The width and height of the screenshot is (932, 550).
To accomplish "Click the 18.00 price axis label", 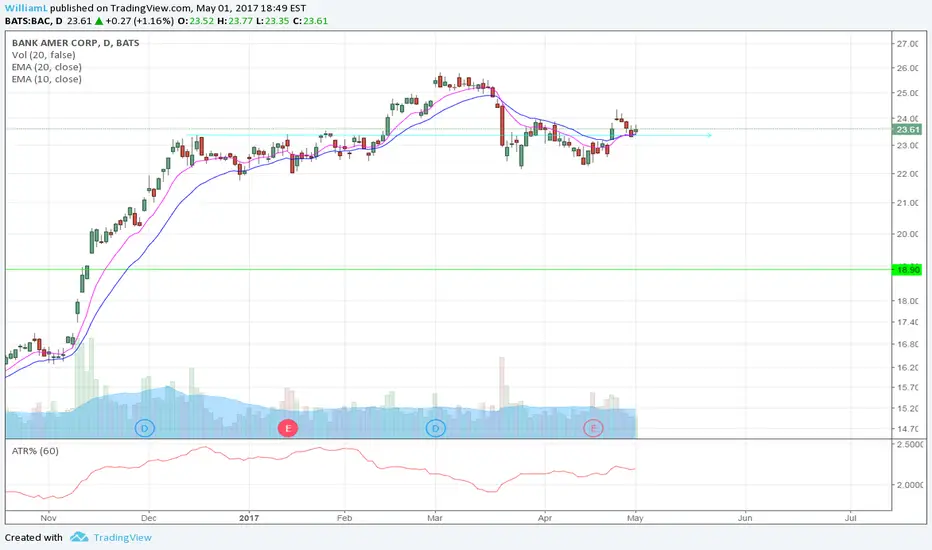I will coord(908,301).
